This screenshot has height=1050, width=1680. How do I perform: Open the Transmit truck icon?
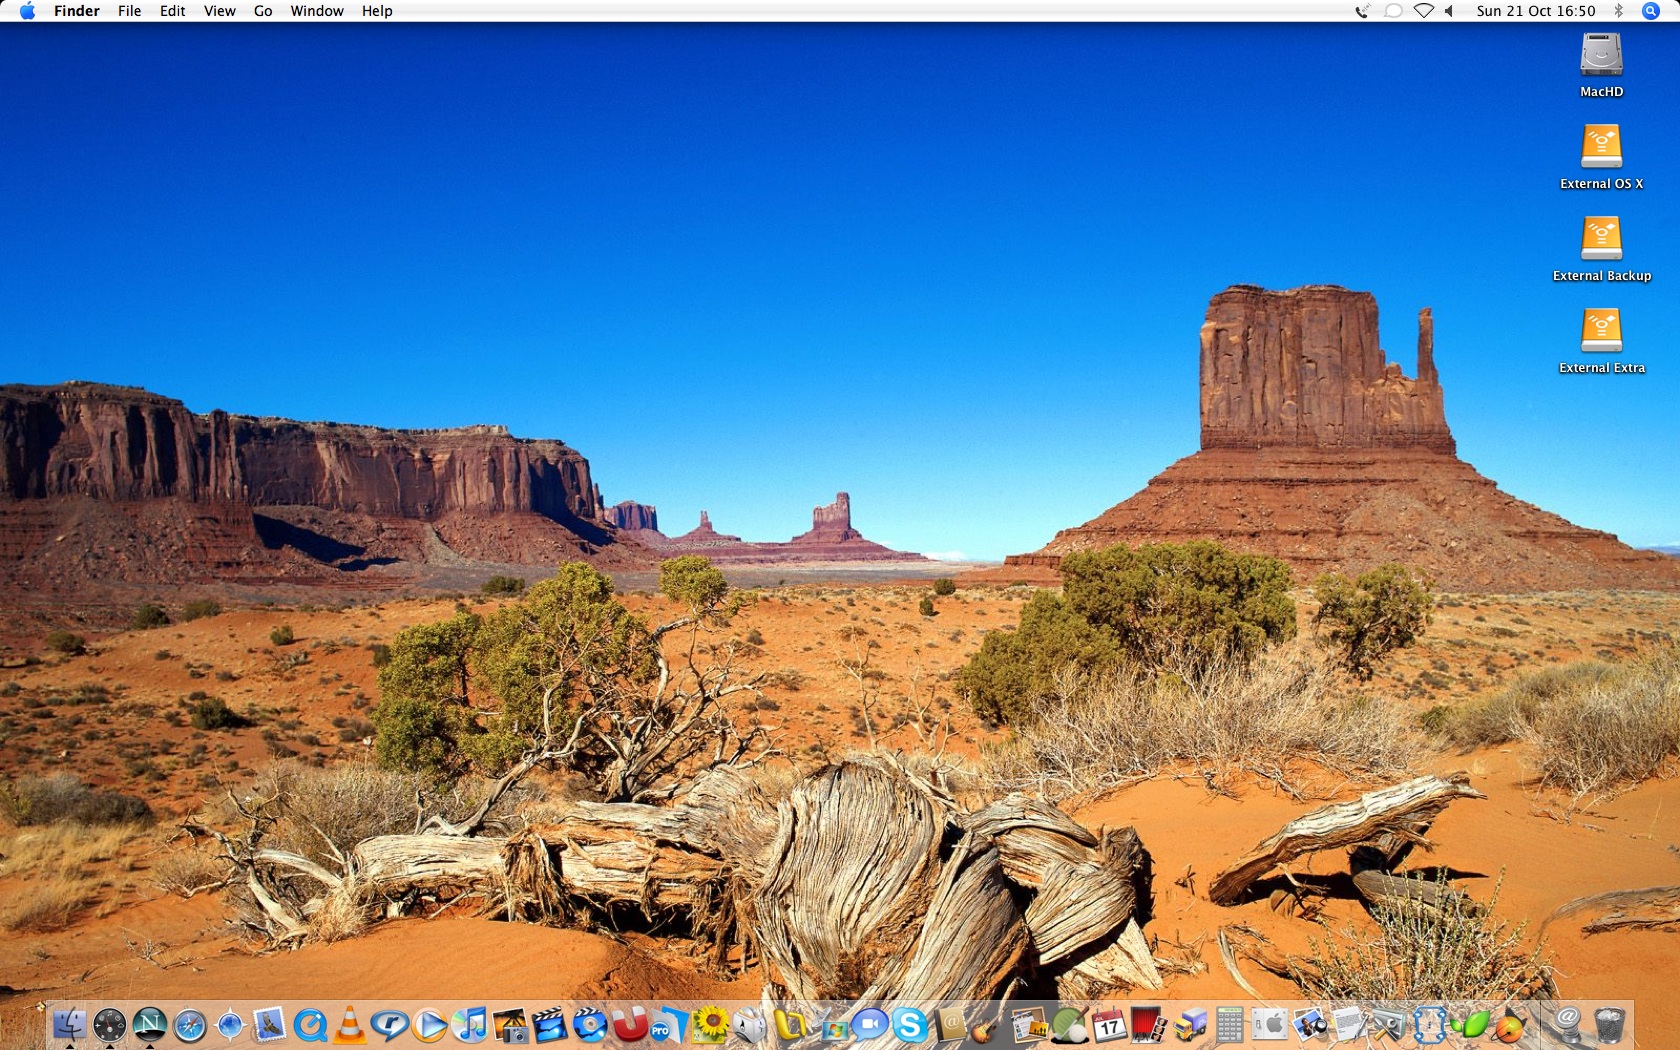(x=1190, y=1025)
